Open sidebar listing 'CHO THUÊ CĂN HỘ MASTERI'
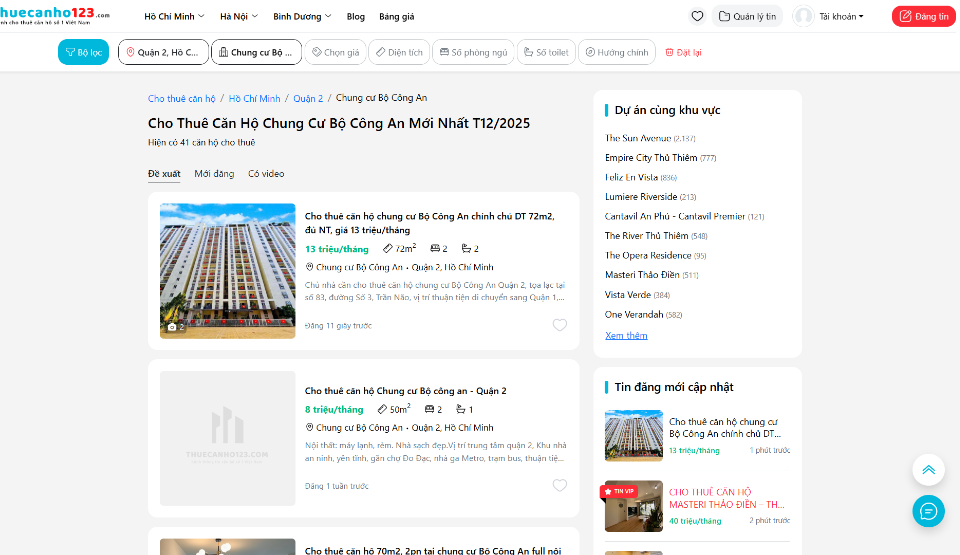This screenshot has width=960, height=555. [x=727, y=498]
